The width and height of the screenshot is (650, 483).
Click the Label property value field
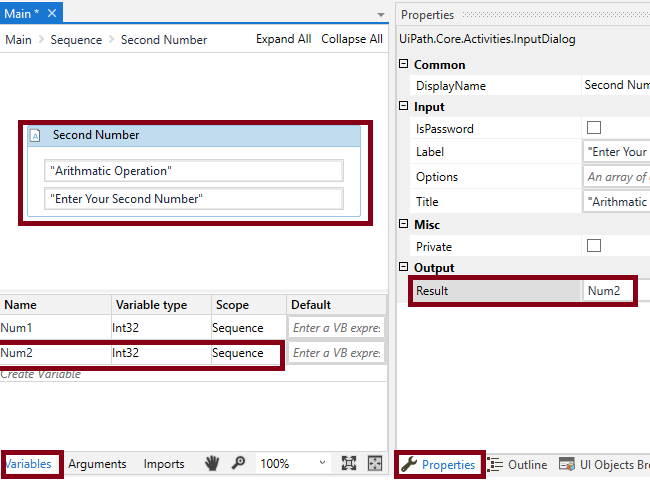point(616,152)
